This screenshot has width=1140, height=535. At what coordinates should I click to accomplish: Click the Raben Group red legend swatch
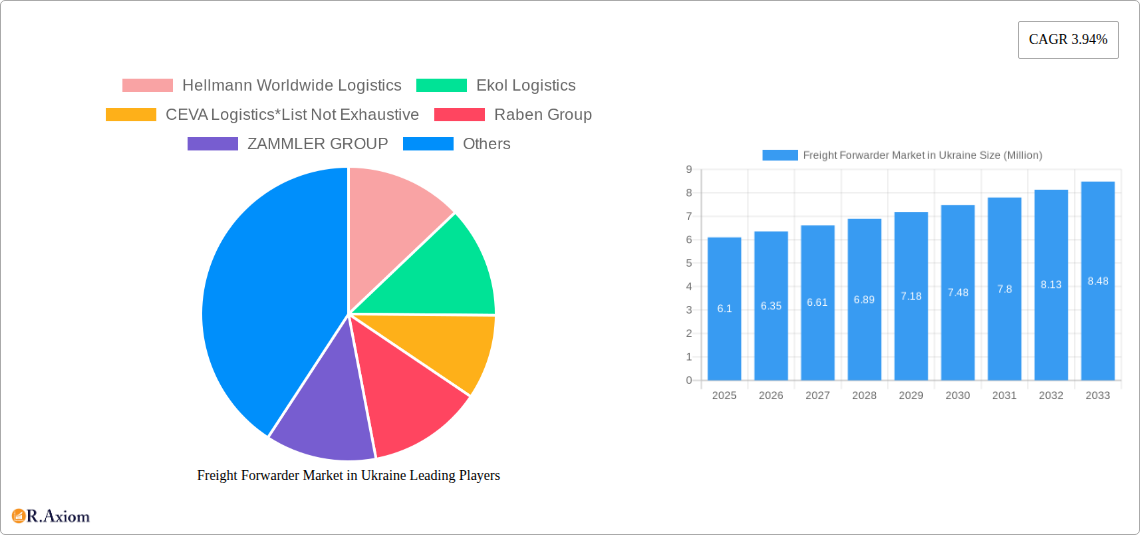point(459,115)
